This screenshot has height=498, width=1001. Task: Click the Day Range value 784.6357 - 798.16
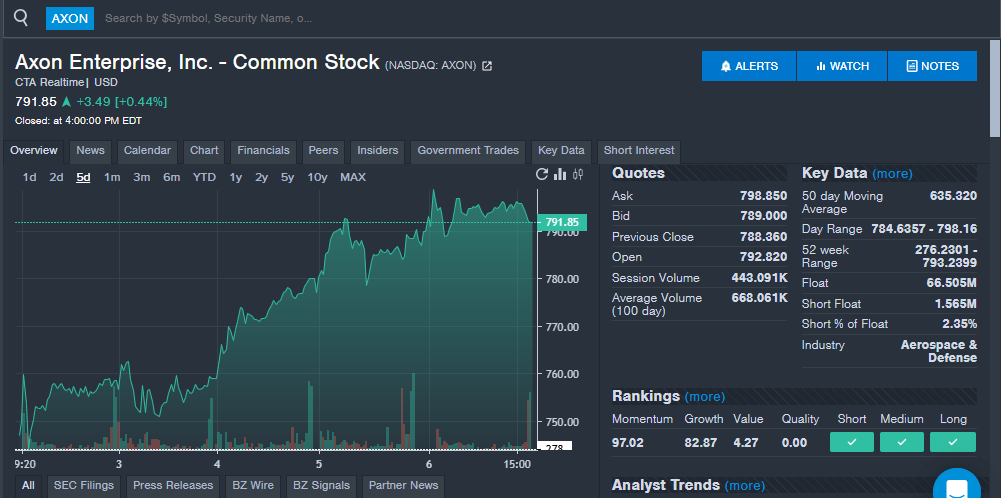point(924,229)
